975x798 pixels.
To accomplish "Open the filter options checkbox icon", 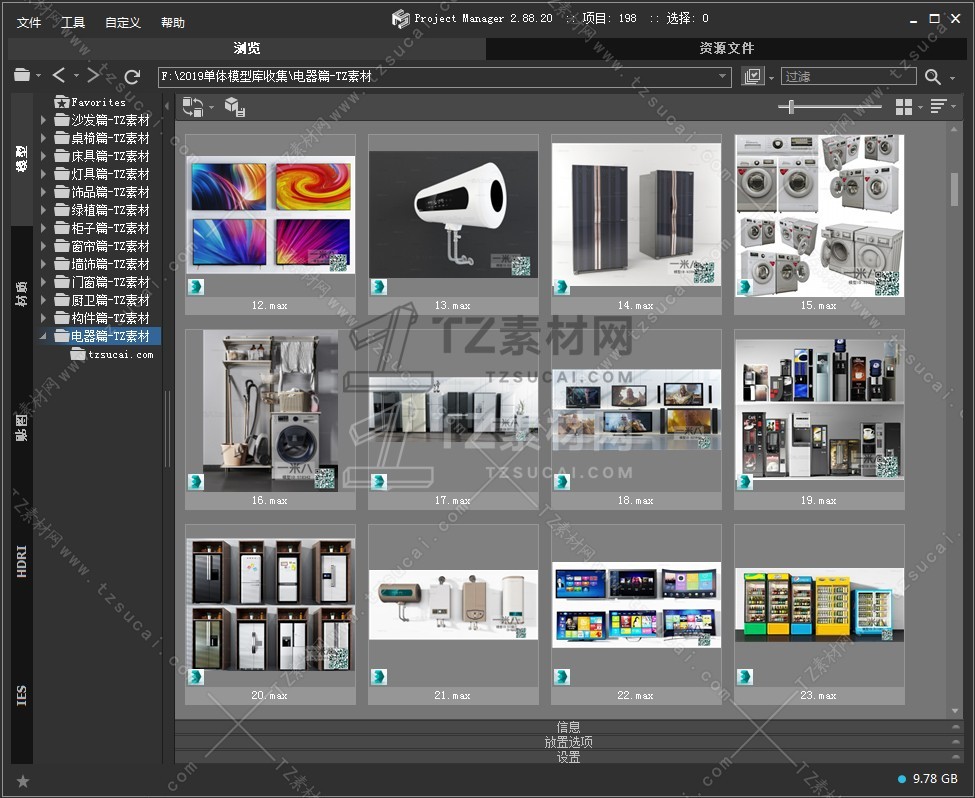I will pos(753,77).
